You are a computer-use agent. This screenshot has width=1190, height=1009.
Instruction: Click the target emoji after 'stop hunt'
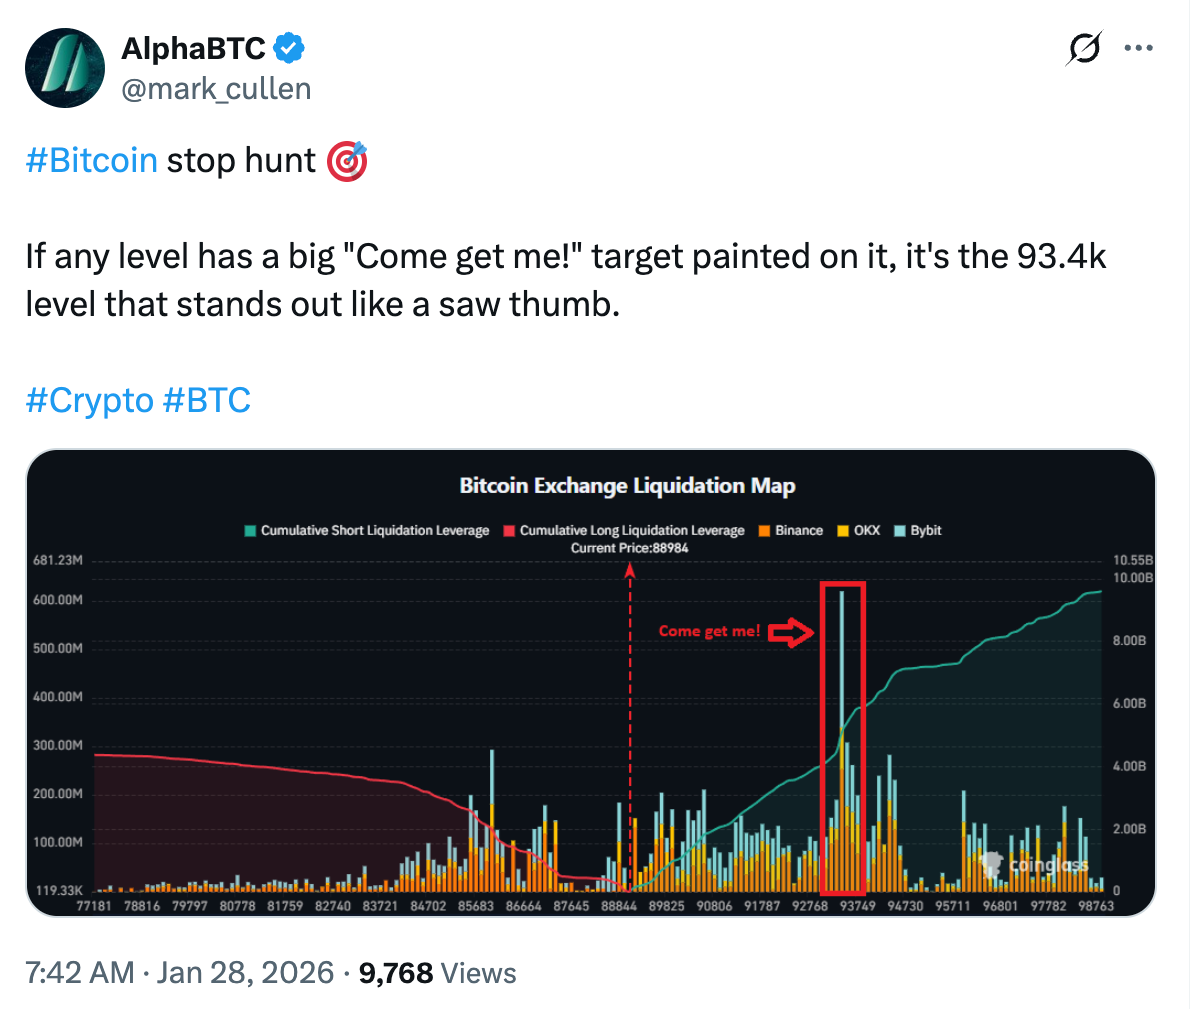click(x=347, y=160)
